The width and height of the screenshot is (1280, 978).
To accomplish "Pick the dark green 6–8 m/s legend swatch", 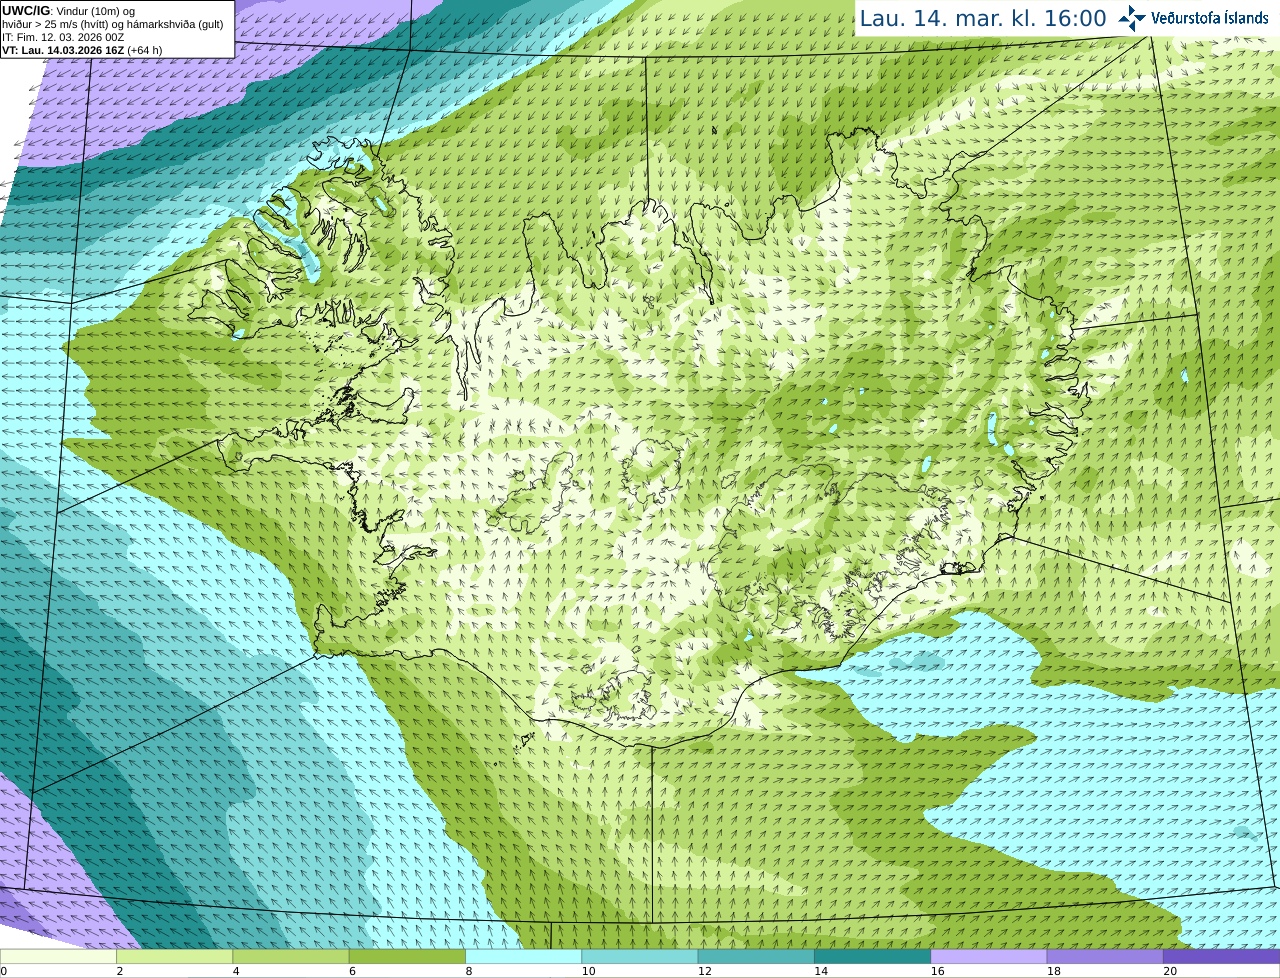I will [x=407, y=957].
